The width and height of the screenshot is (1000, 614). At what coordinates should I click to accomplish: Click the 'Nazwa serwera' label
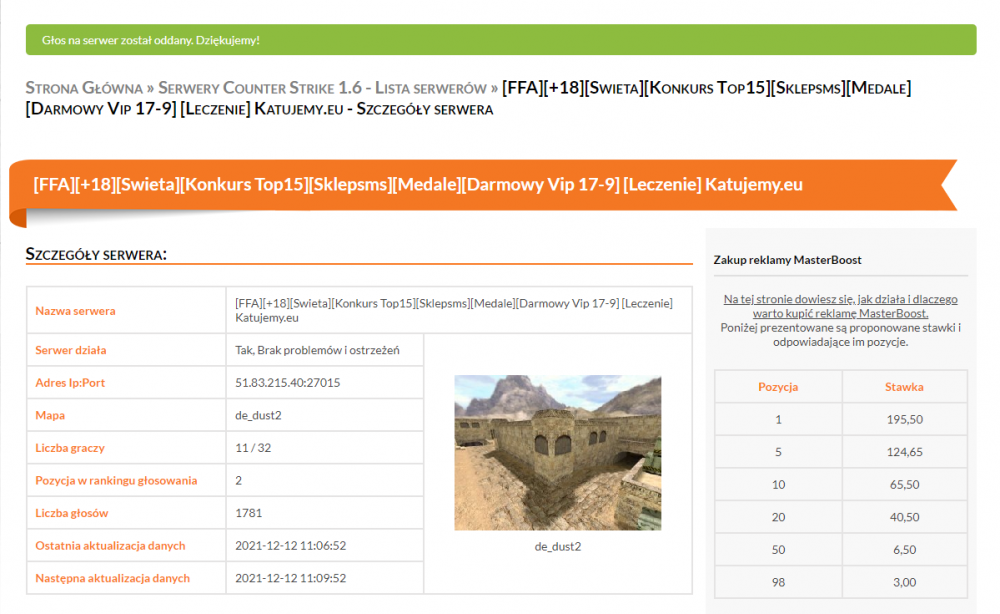pos(75,311)
